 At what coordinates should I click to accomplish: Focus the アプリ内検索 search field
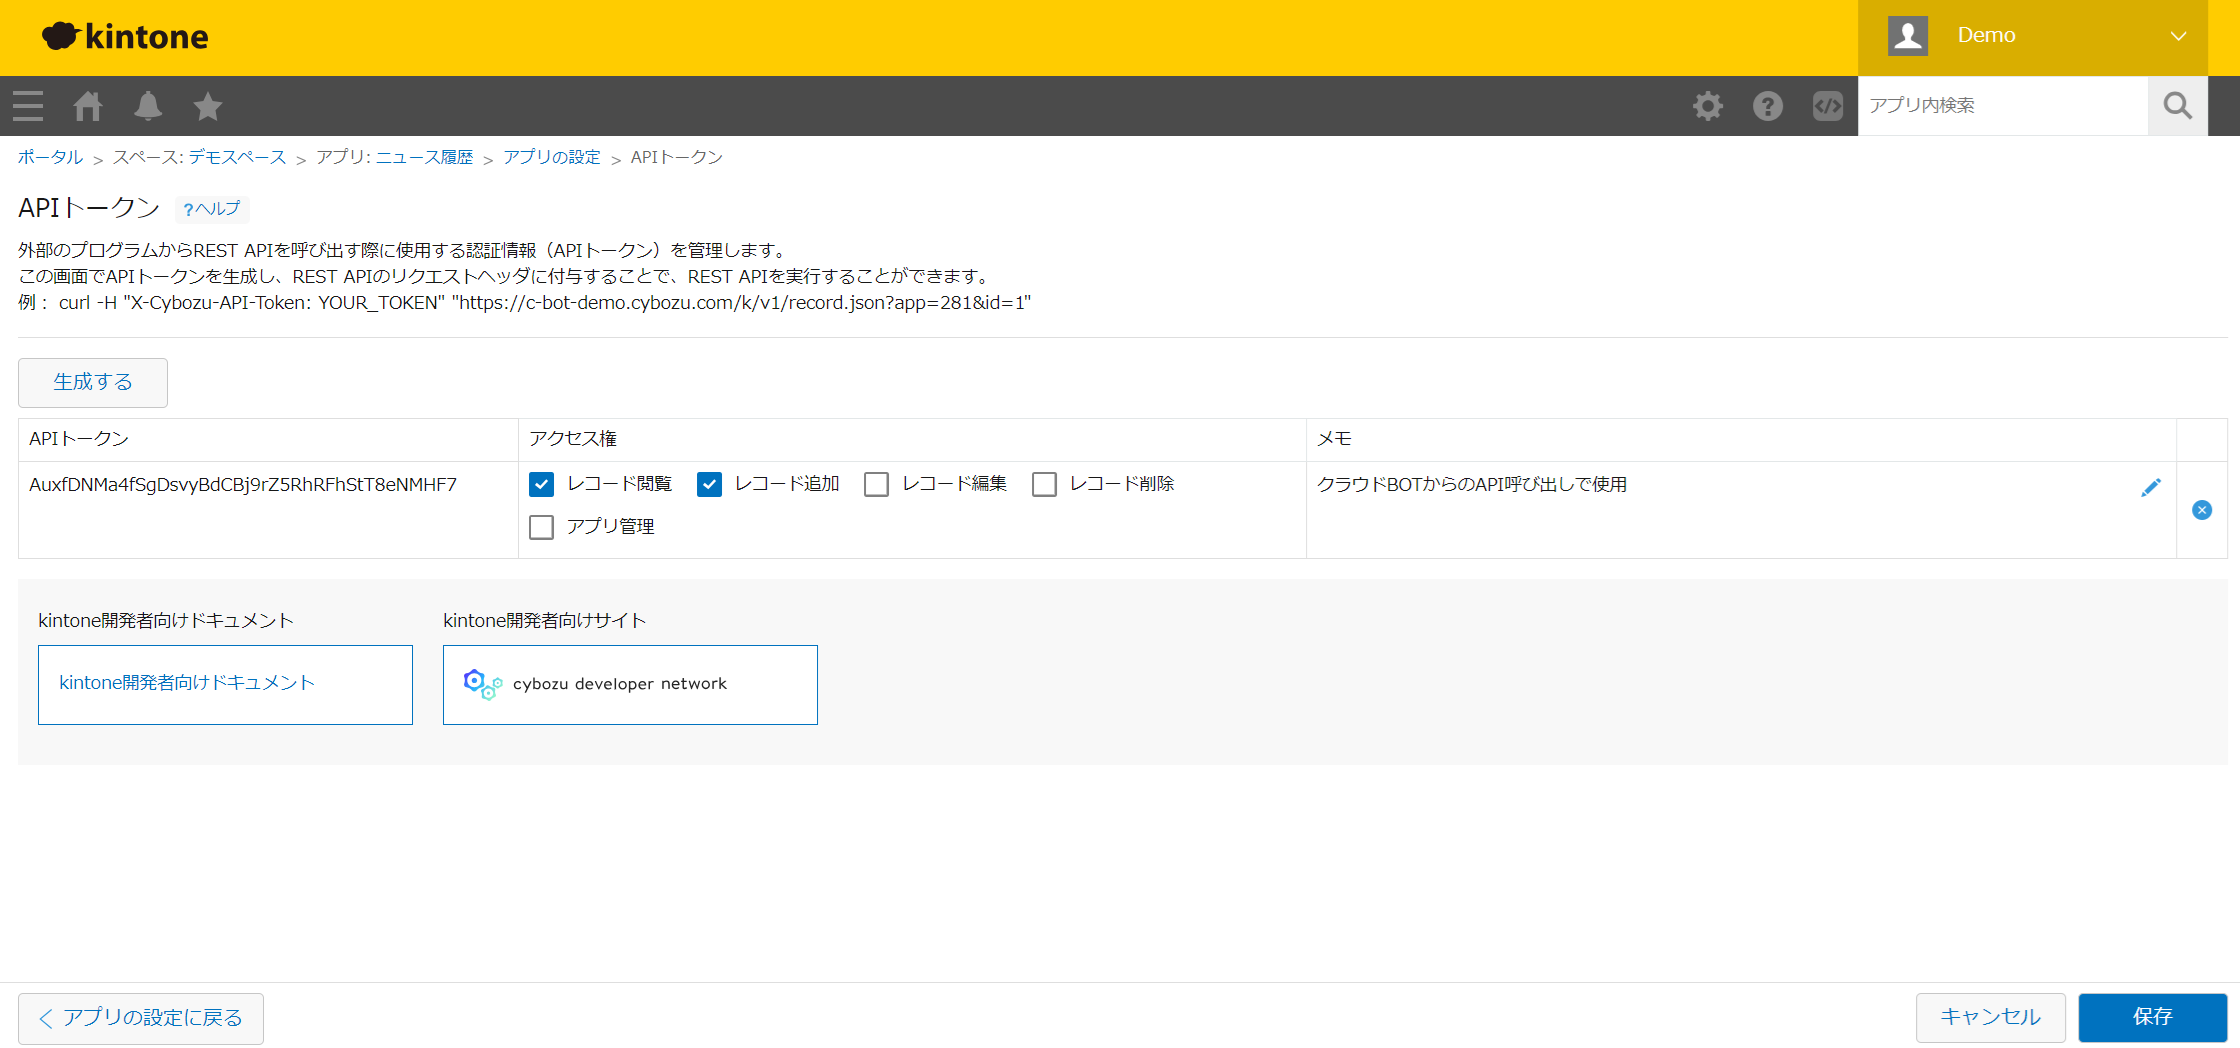2003,106
